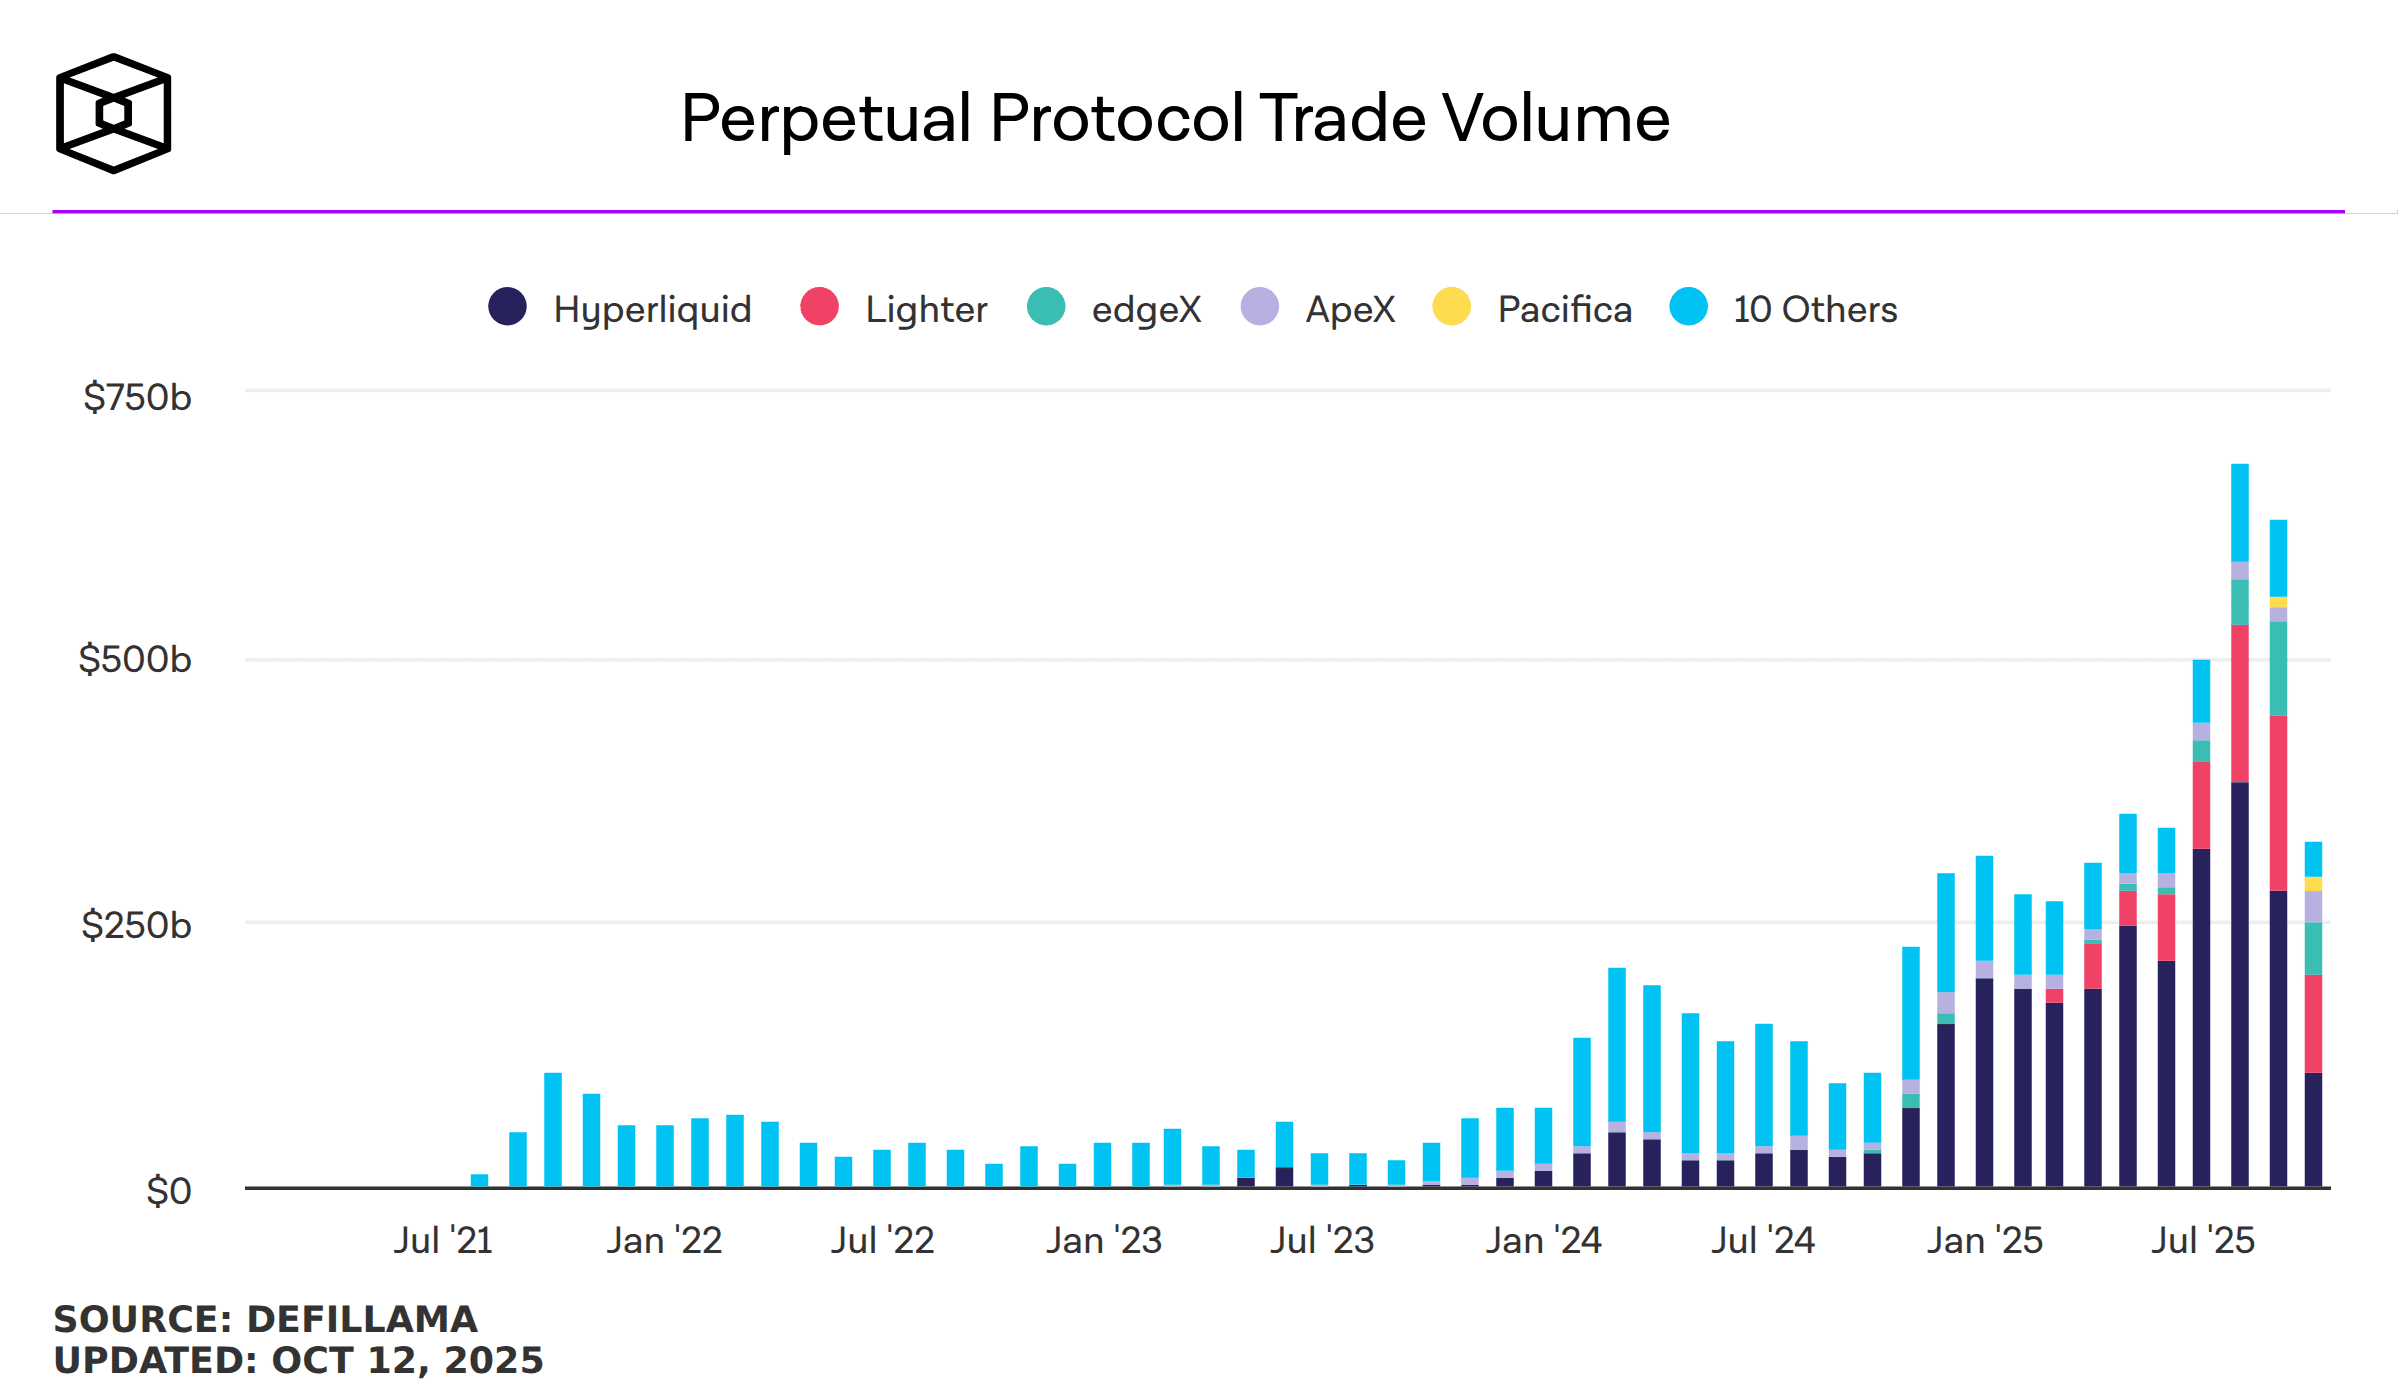The height and width of the screenshot is (1400, 2401).
Task: Click the $500b y-axis label
Action: point(135,660)
